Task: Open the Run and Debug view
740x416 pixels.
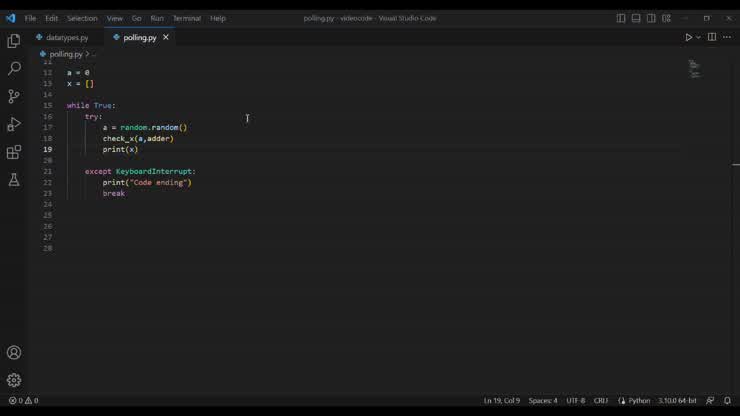Action: tap(14, 125)
